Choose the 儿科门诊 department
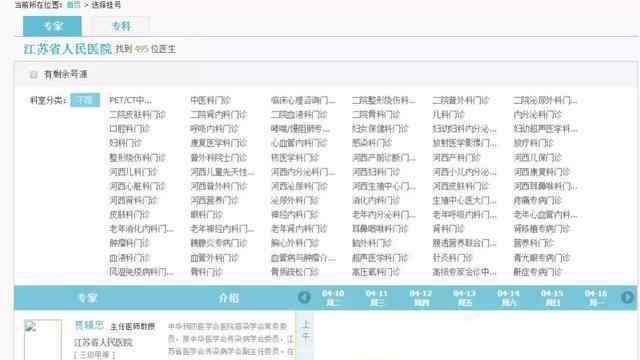 pos(448,114)
